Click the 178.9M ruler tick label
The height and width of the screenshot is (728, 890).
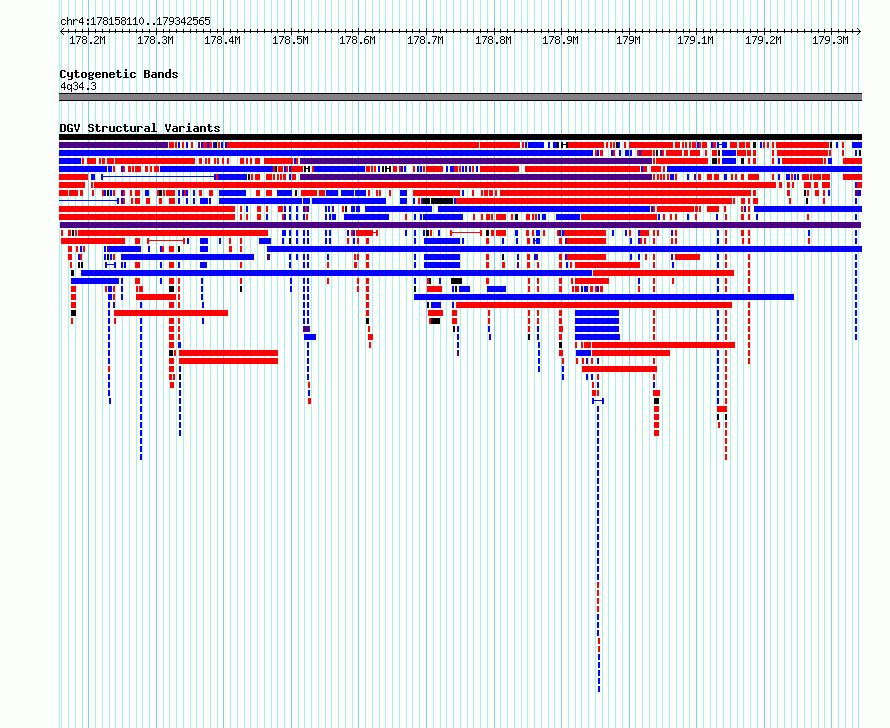coord(560,40)
